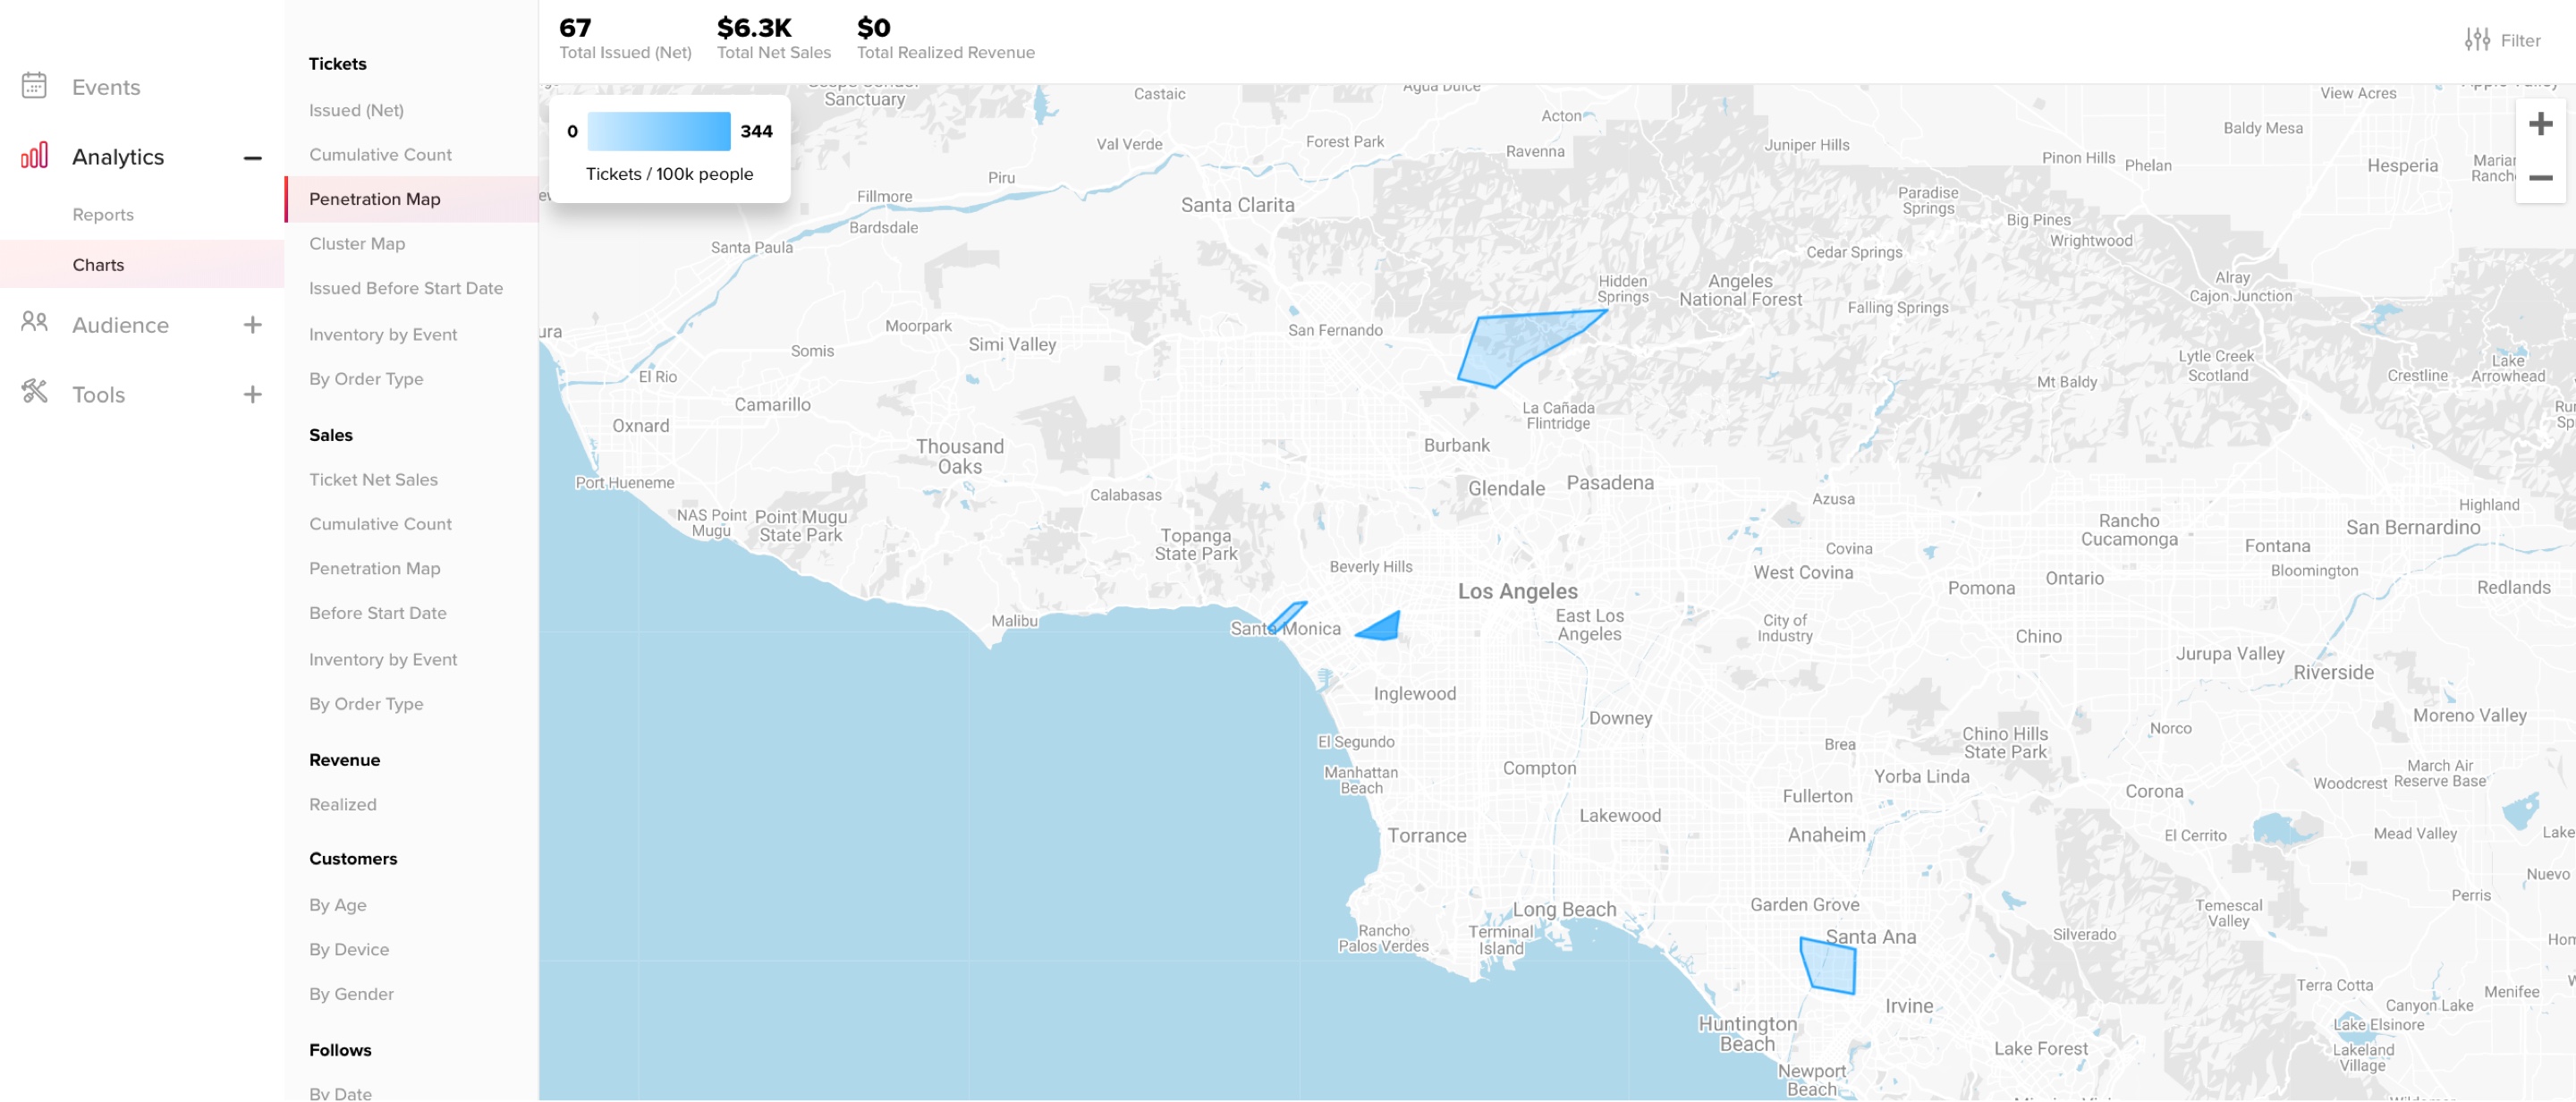The height and width of the screenshot is (1102, 2576).
Task: Click the $0 Total Realized Revenue stat
Action: pyautogui.click(x=945, y=38)
